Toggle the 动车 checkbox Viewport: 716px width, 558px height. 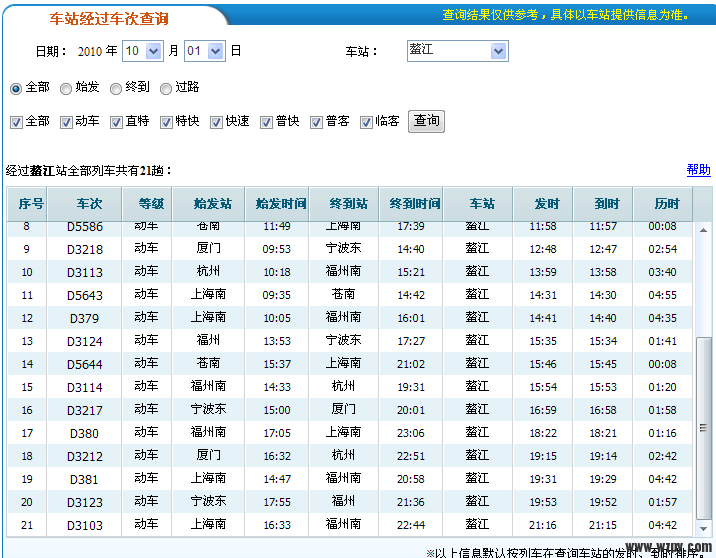[x=66, y=122]
